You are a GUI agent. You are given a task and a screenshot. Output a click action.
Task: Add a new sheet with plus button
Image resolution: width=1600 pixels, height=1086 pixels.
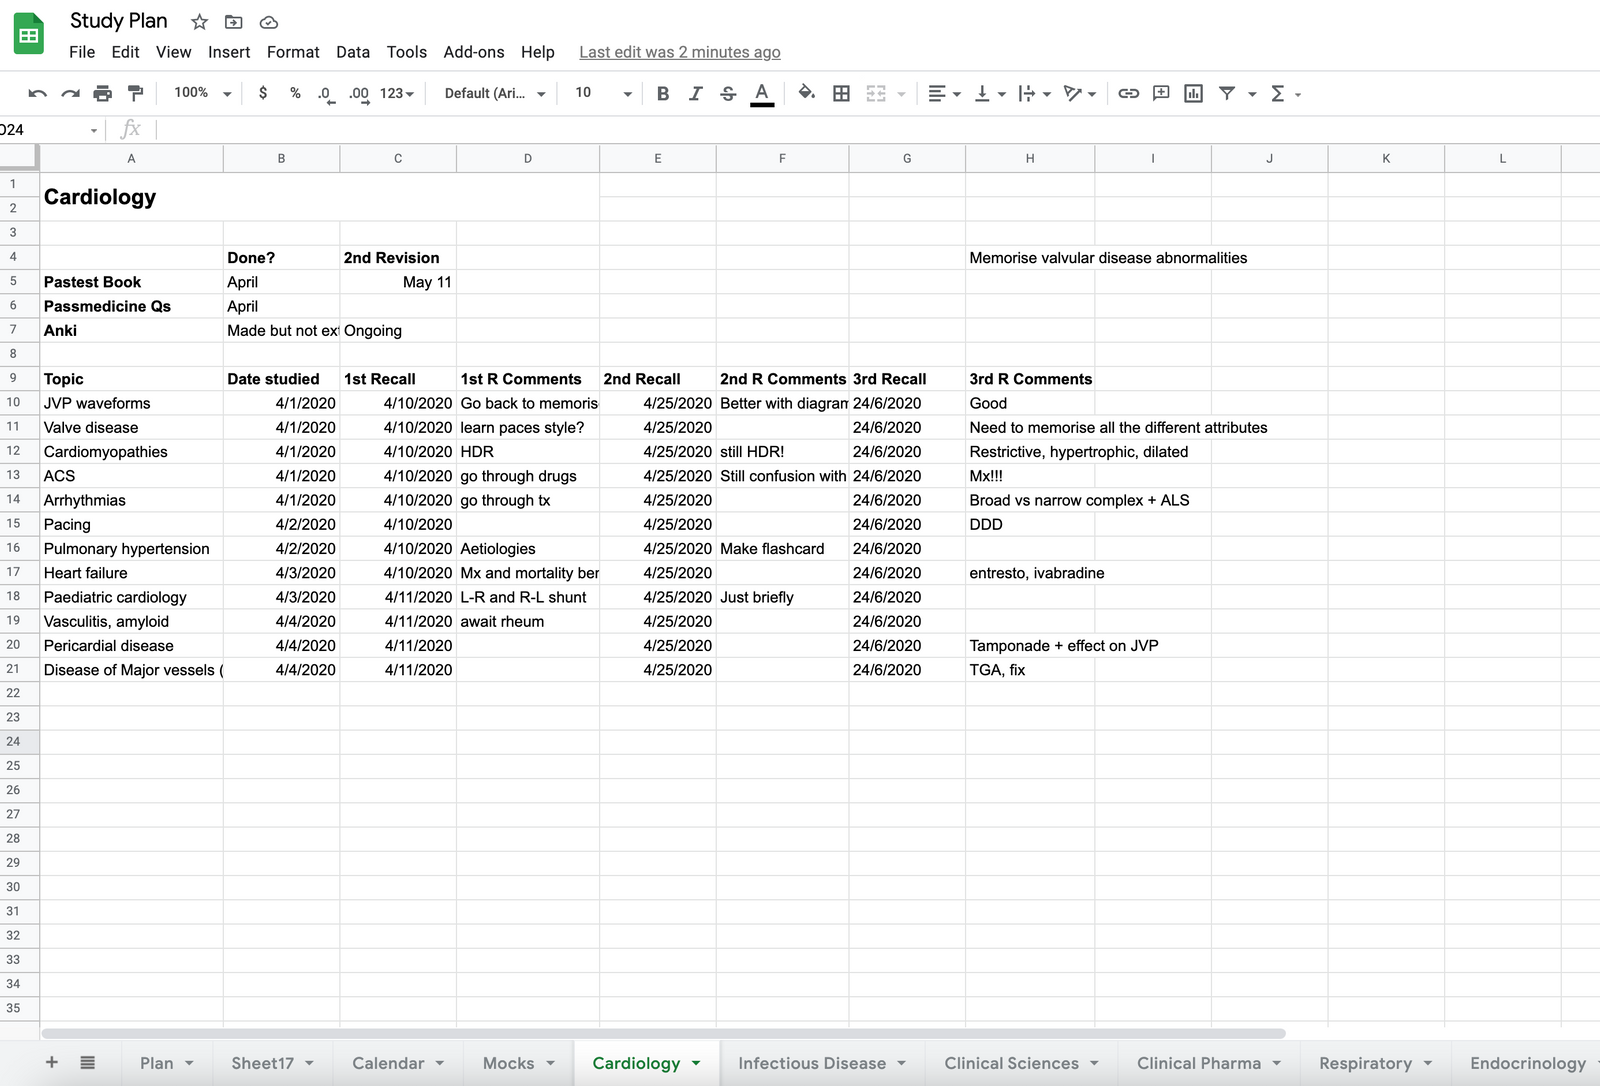click(x=51, y=1063)
